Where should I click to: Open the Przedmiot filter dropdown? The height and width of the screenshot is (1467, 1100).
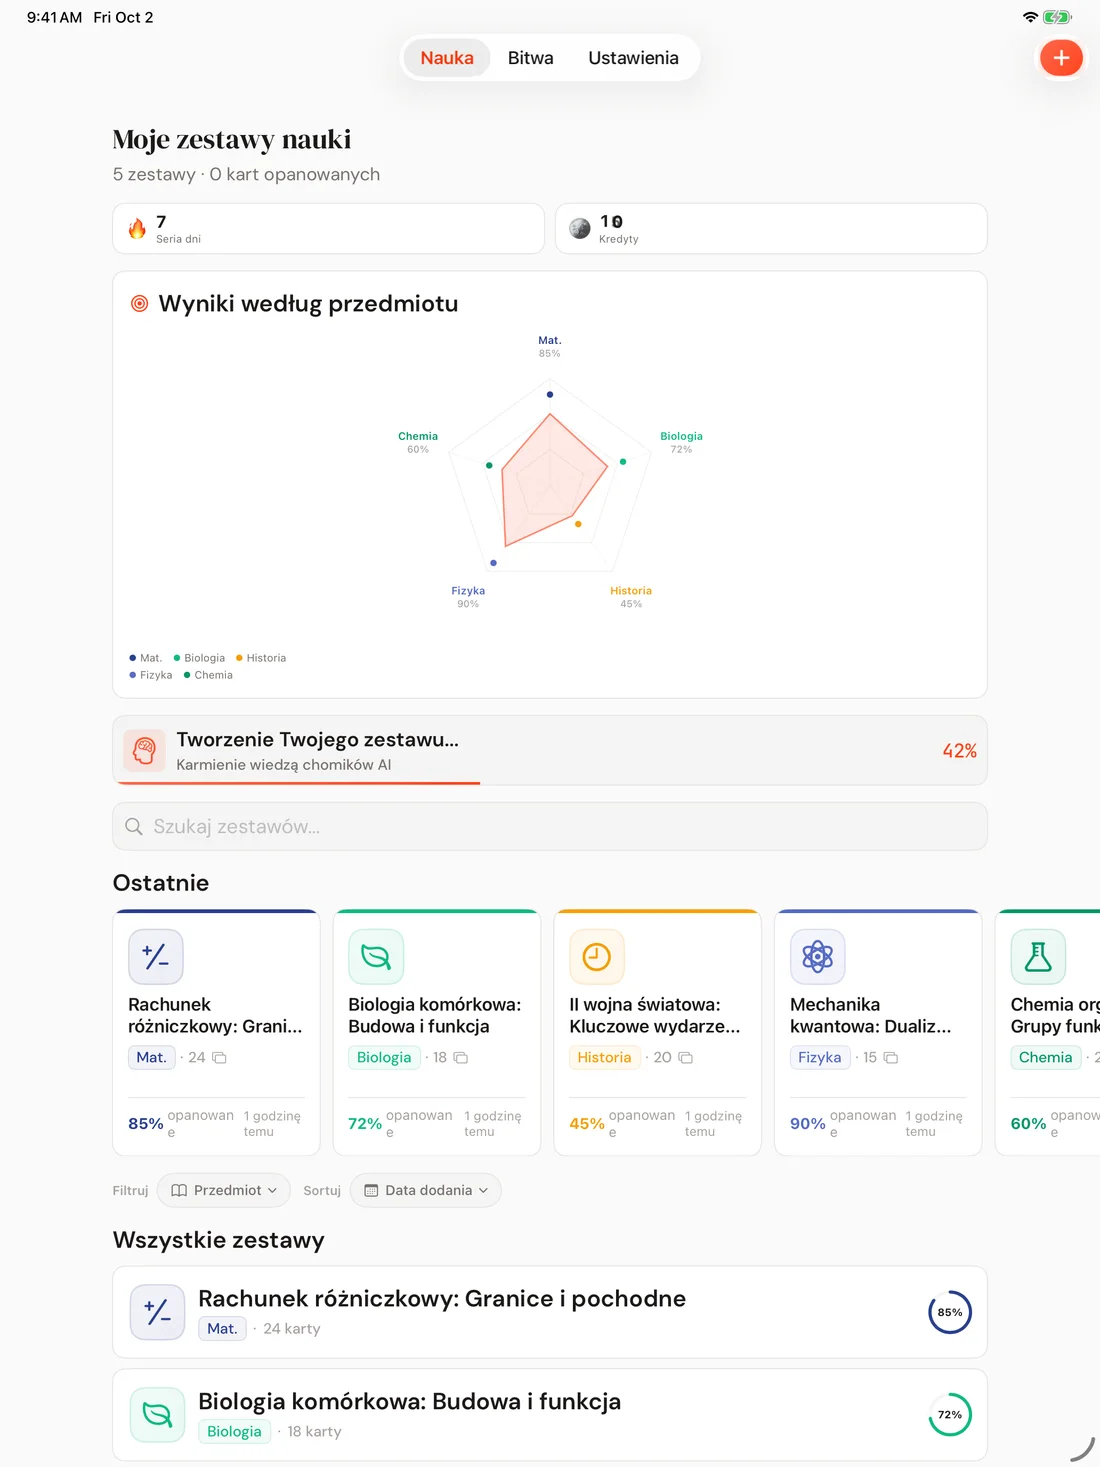point(224,1190)
